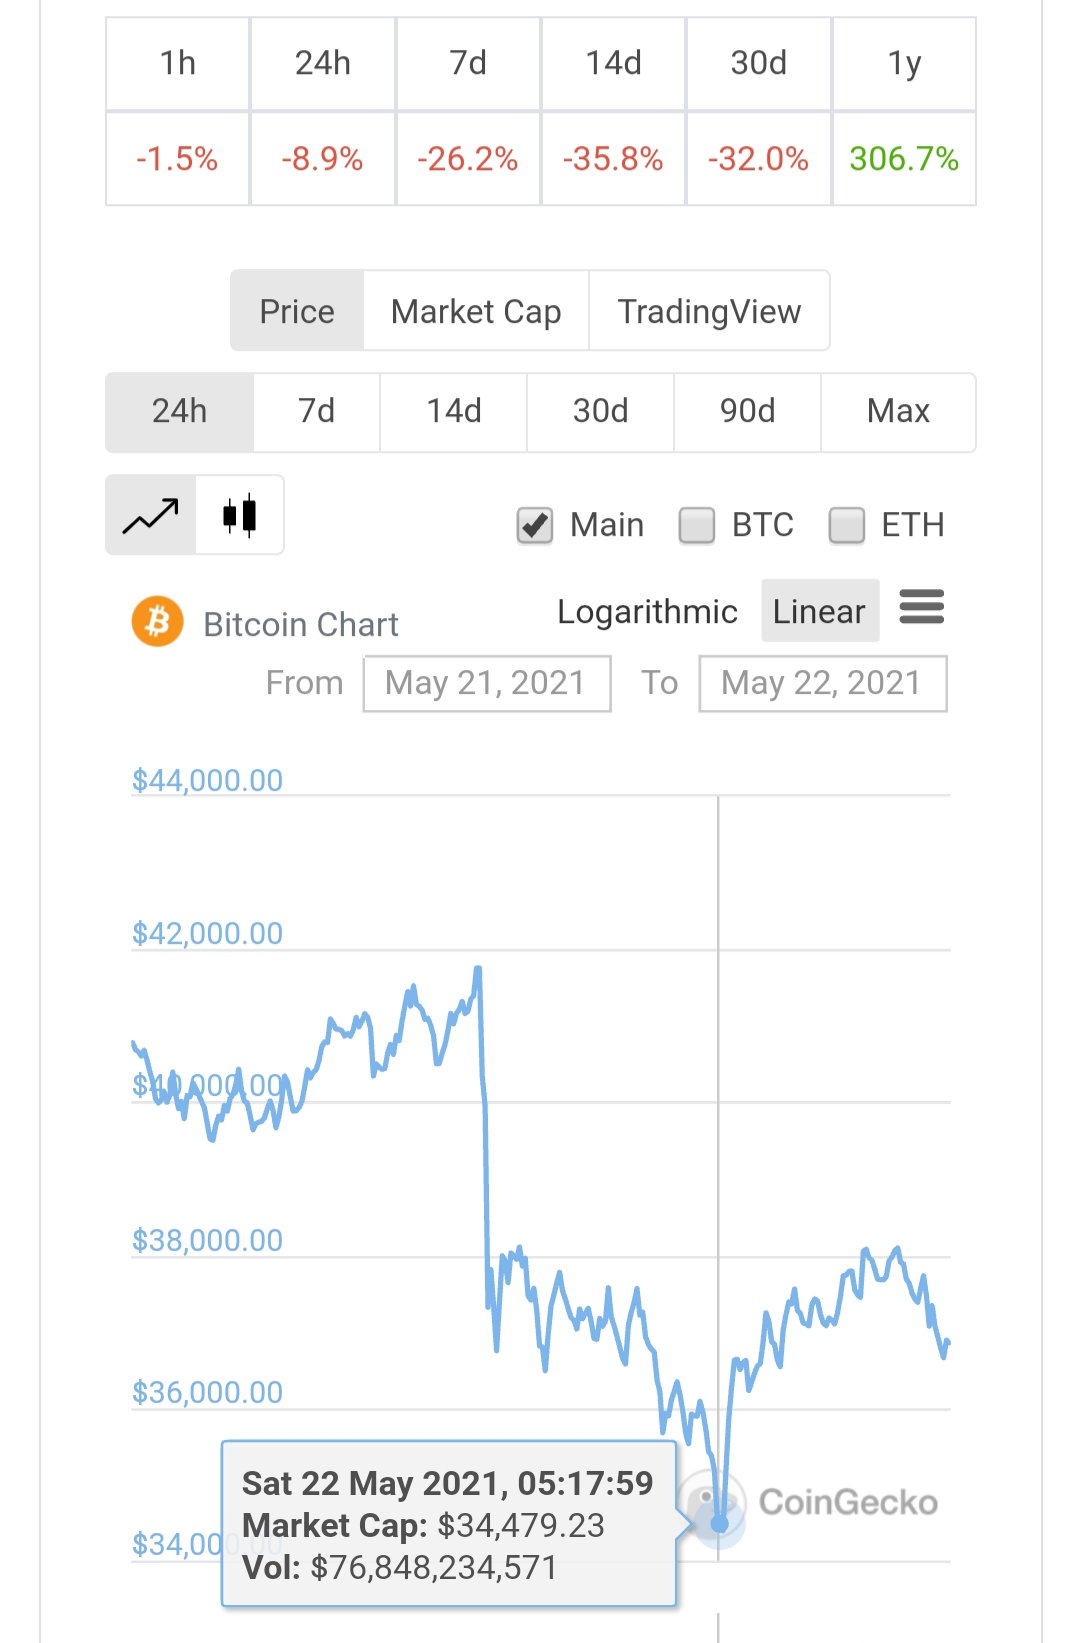The height and width of the screenshot is (1643, 1080).
Task: Open the To date May 22, 2021
Action: point(823,684)
